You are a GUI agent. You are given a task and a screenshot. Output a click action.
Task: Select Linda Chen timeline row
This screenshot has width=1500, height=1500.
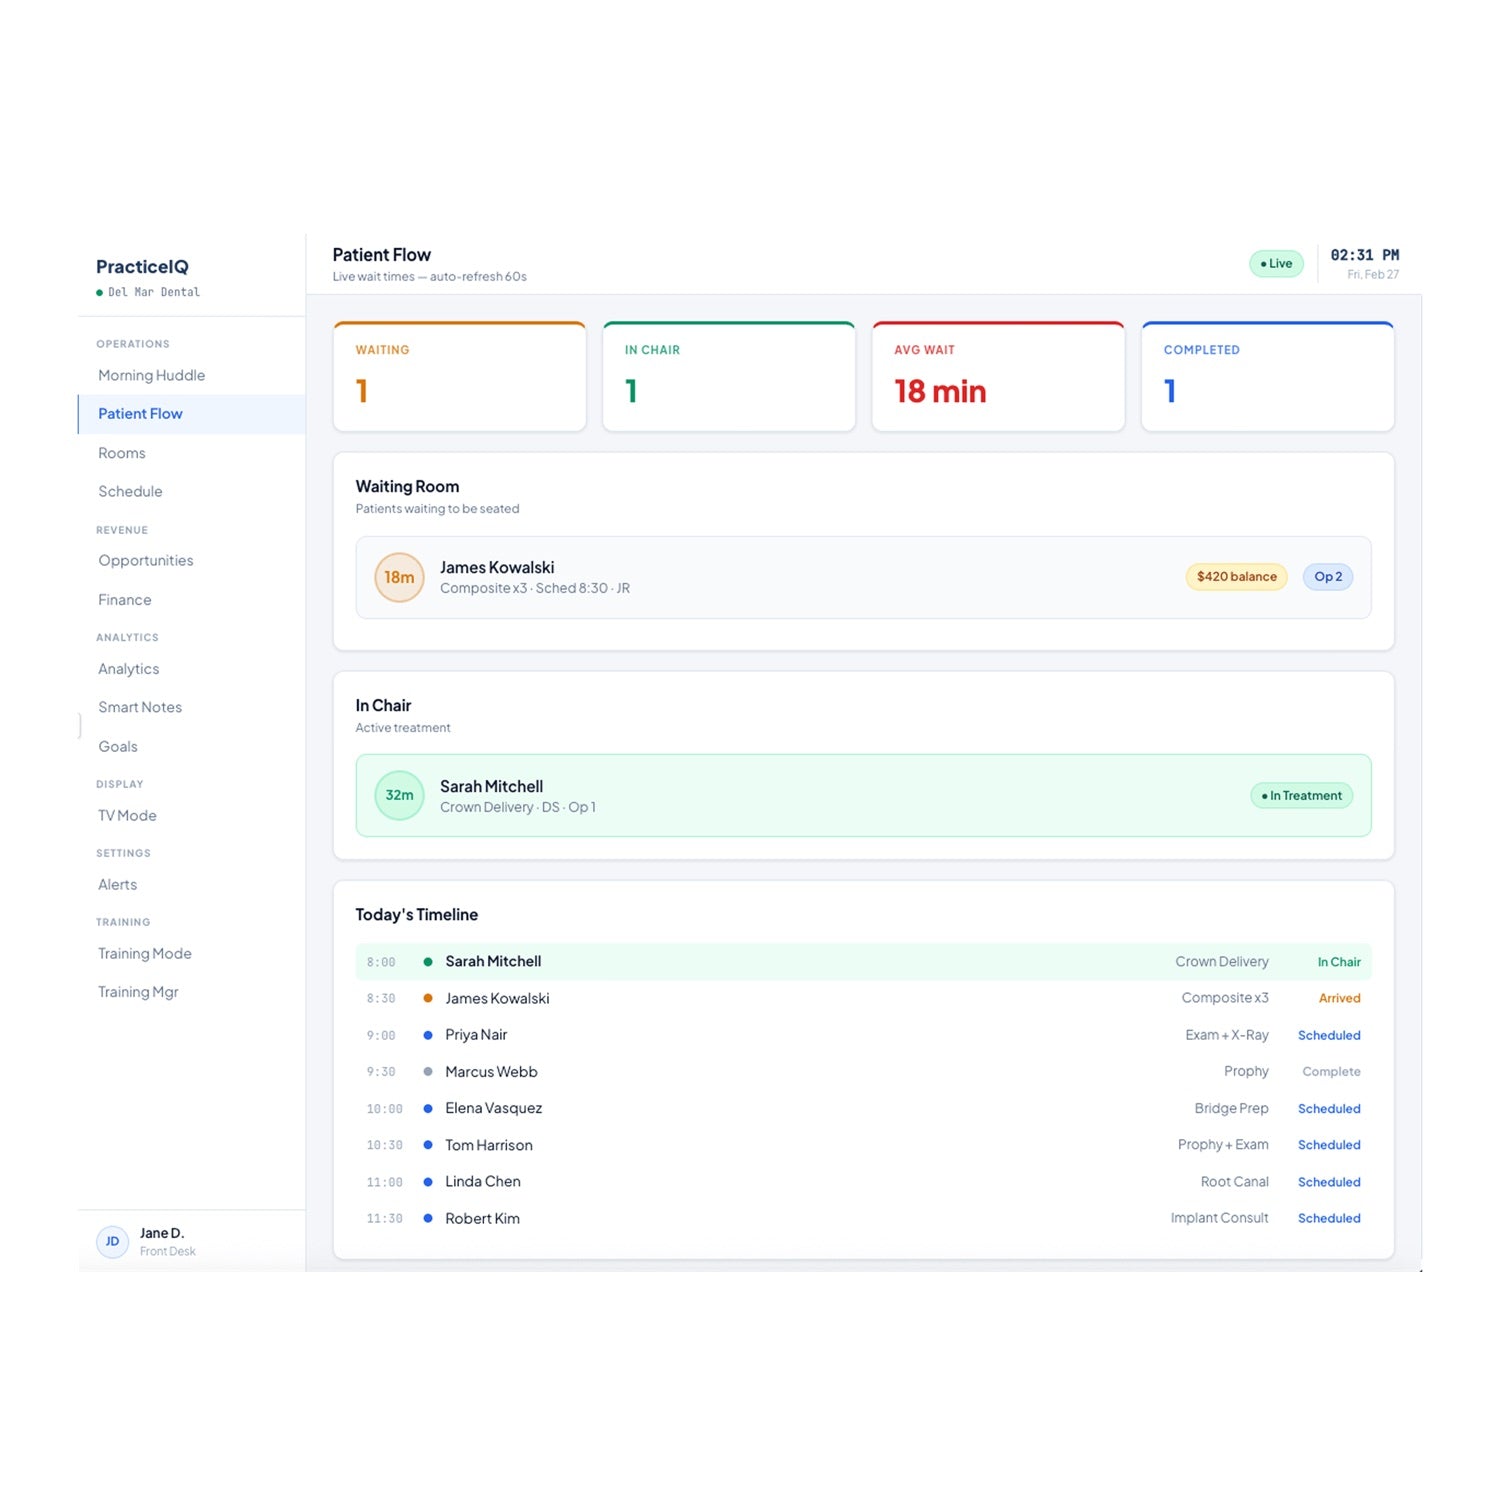863,1181
